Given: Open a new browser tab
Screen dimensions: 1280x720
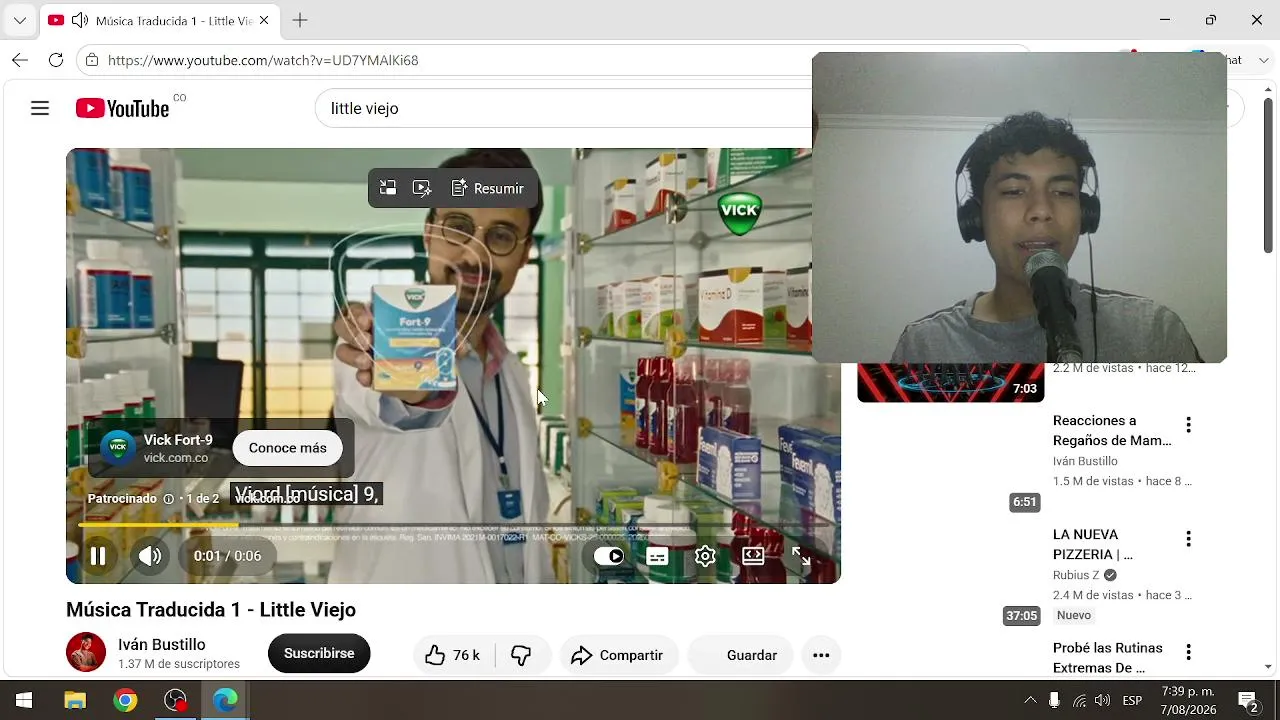Looking at the screenshot, I should (300, 20).
